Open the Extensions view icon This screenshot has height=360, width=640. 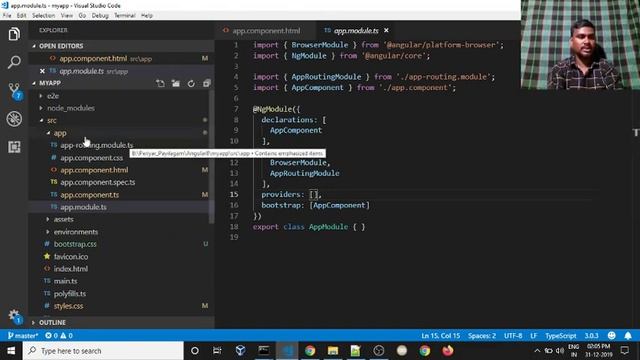(14, 147)
